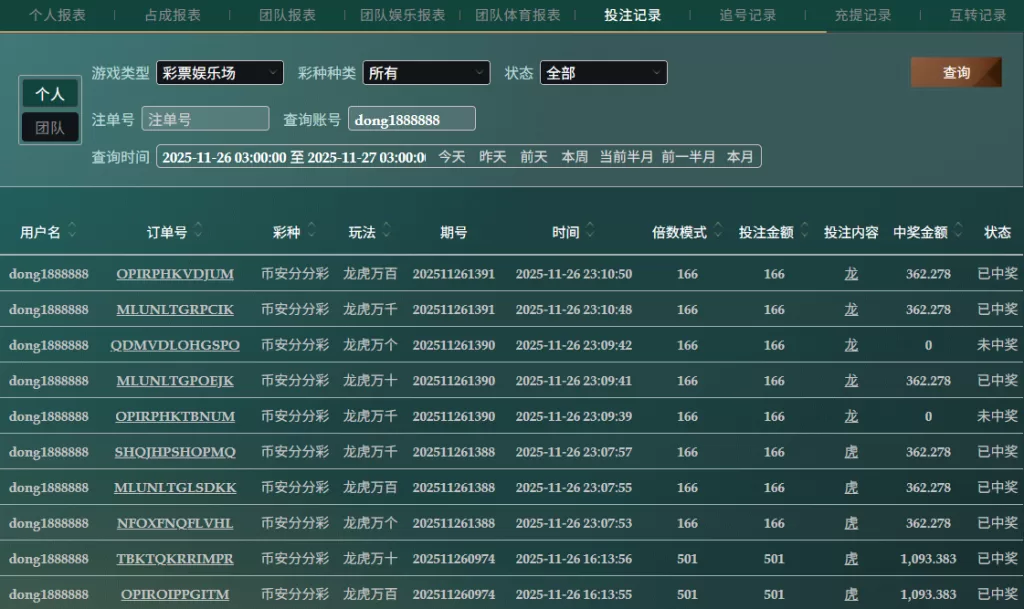Viewport: 1024px width, 609px height.
Task: Switch to 个人 view mode
Action: point(50,94)
